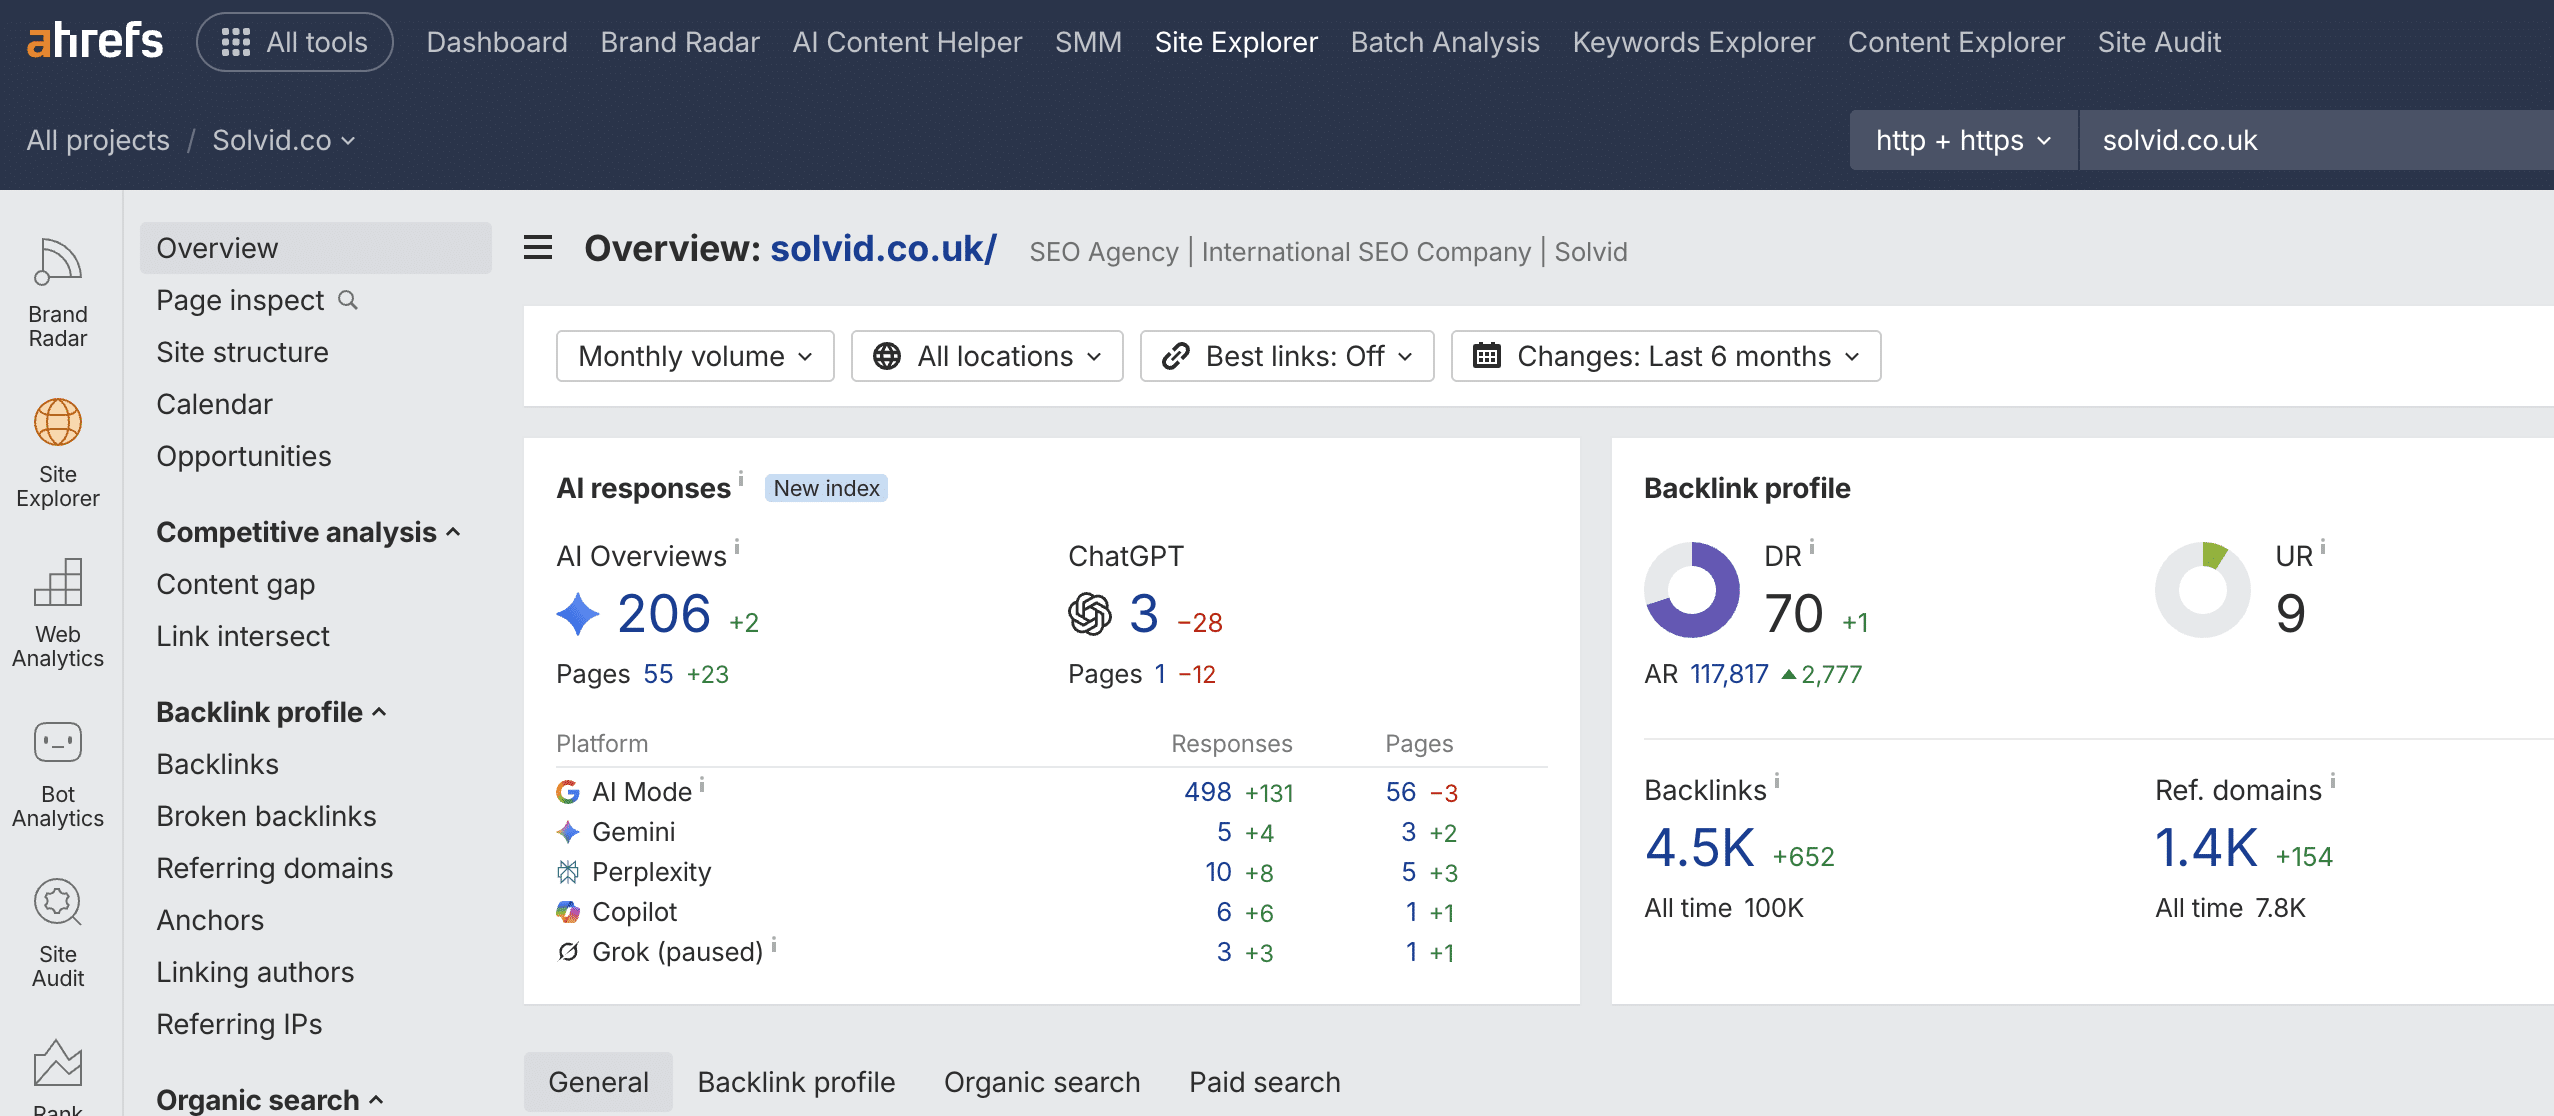Click the info icon beside AI Overviews
2554x1116 pixels.
737,545
